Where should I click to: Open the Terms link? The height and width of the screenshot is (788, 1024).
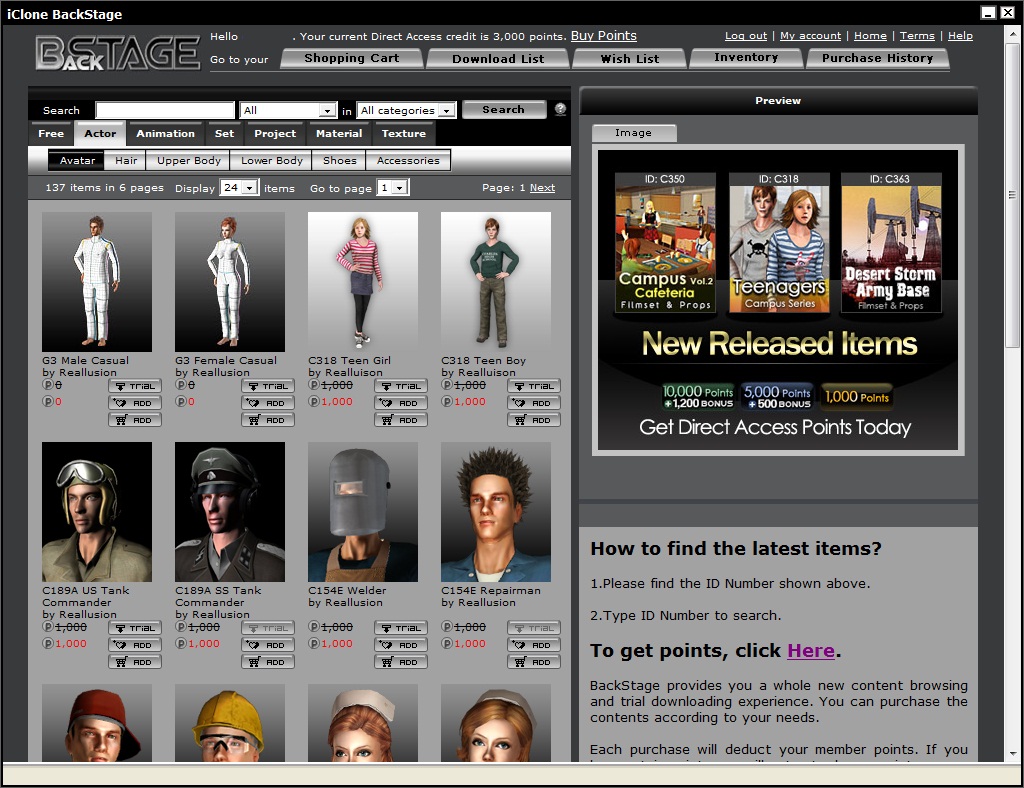pyautogui.click(x=917, y=36)
